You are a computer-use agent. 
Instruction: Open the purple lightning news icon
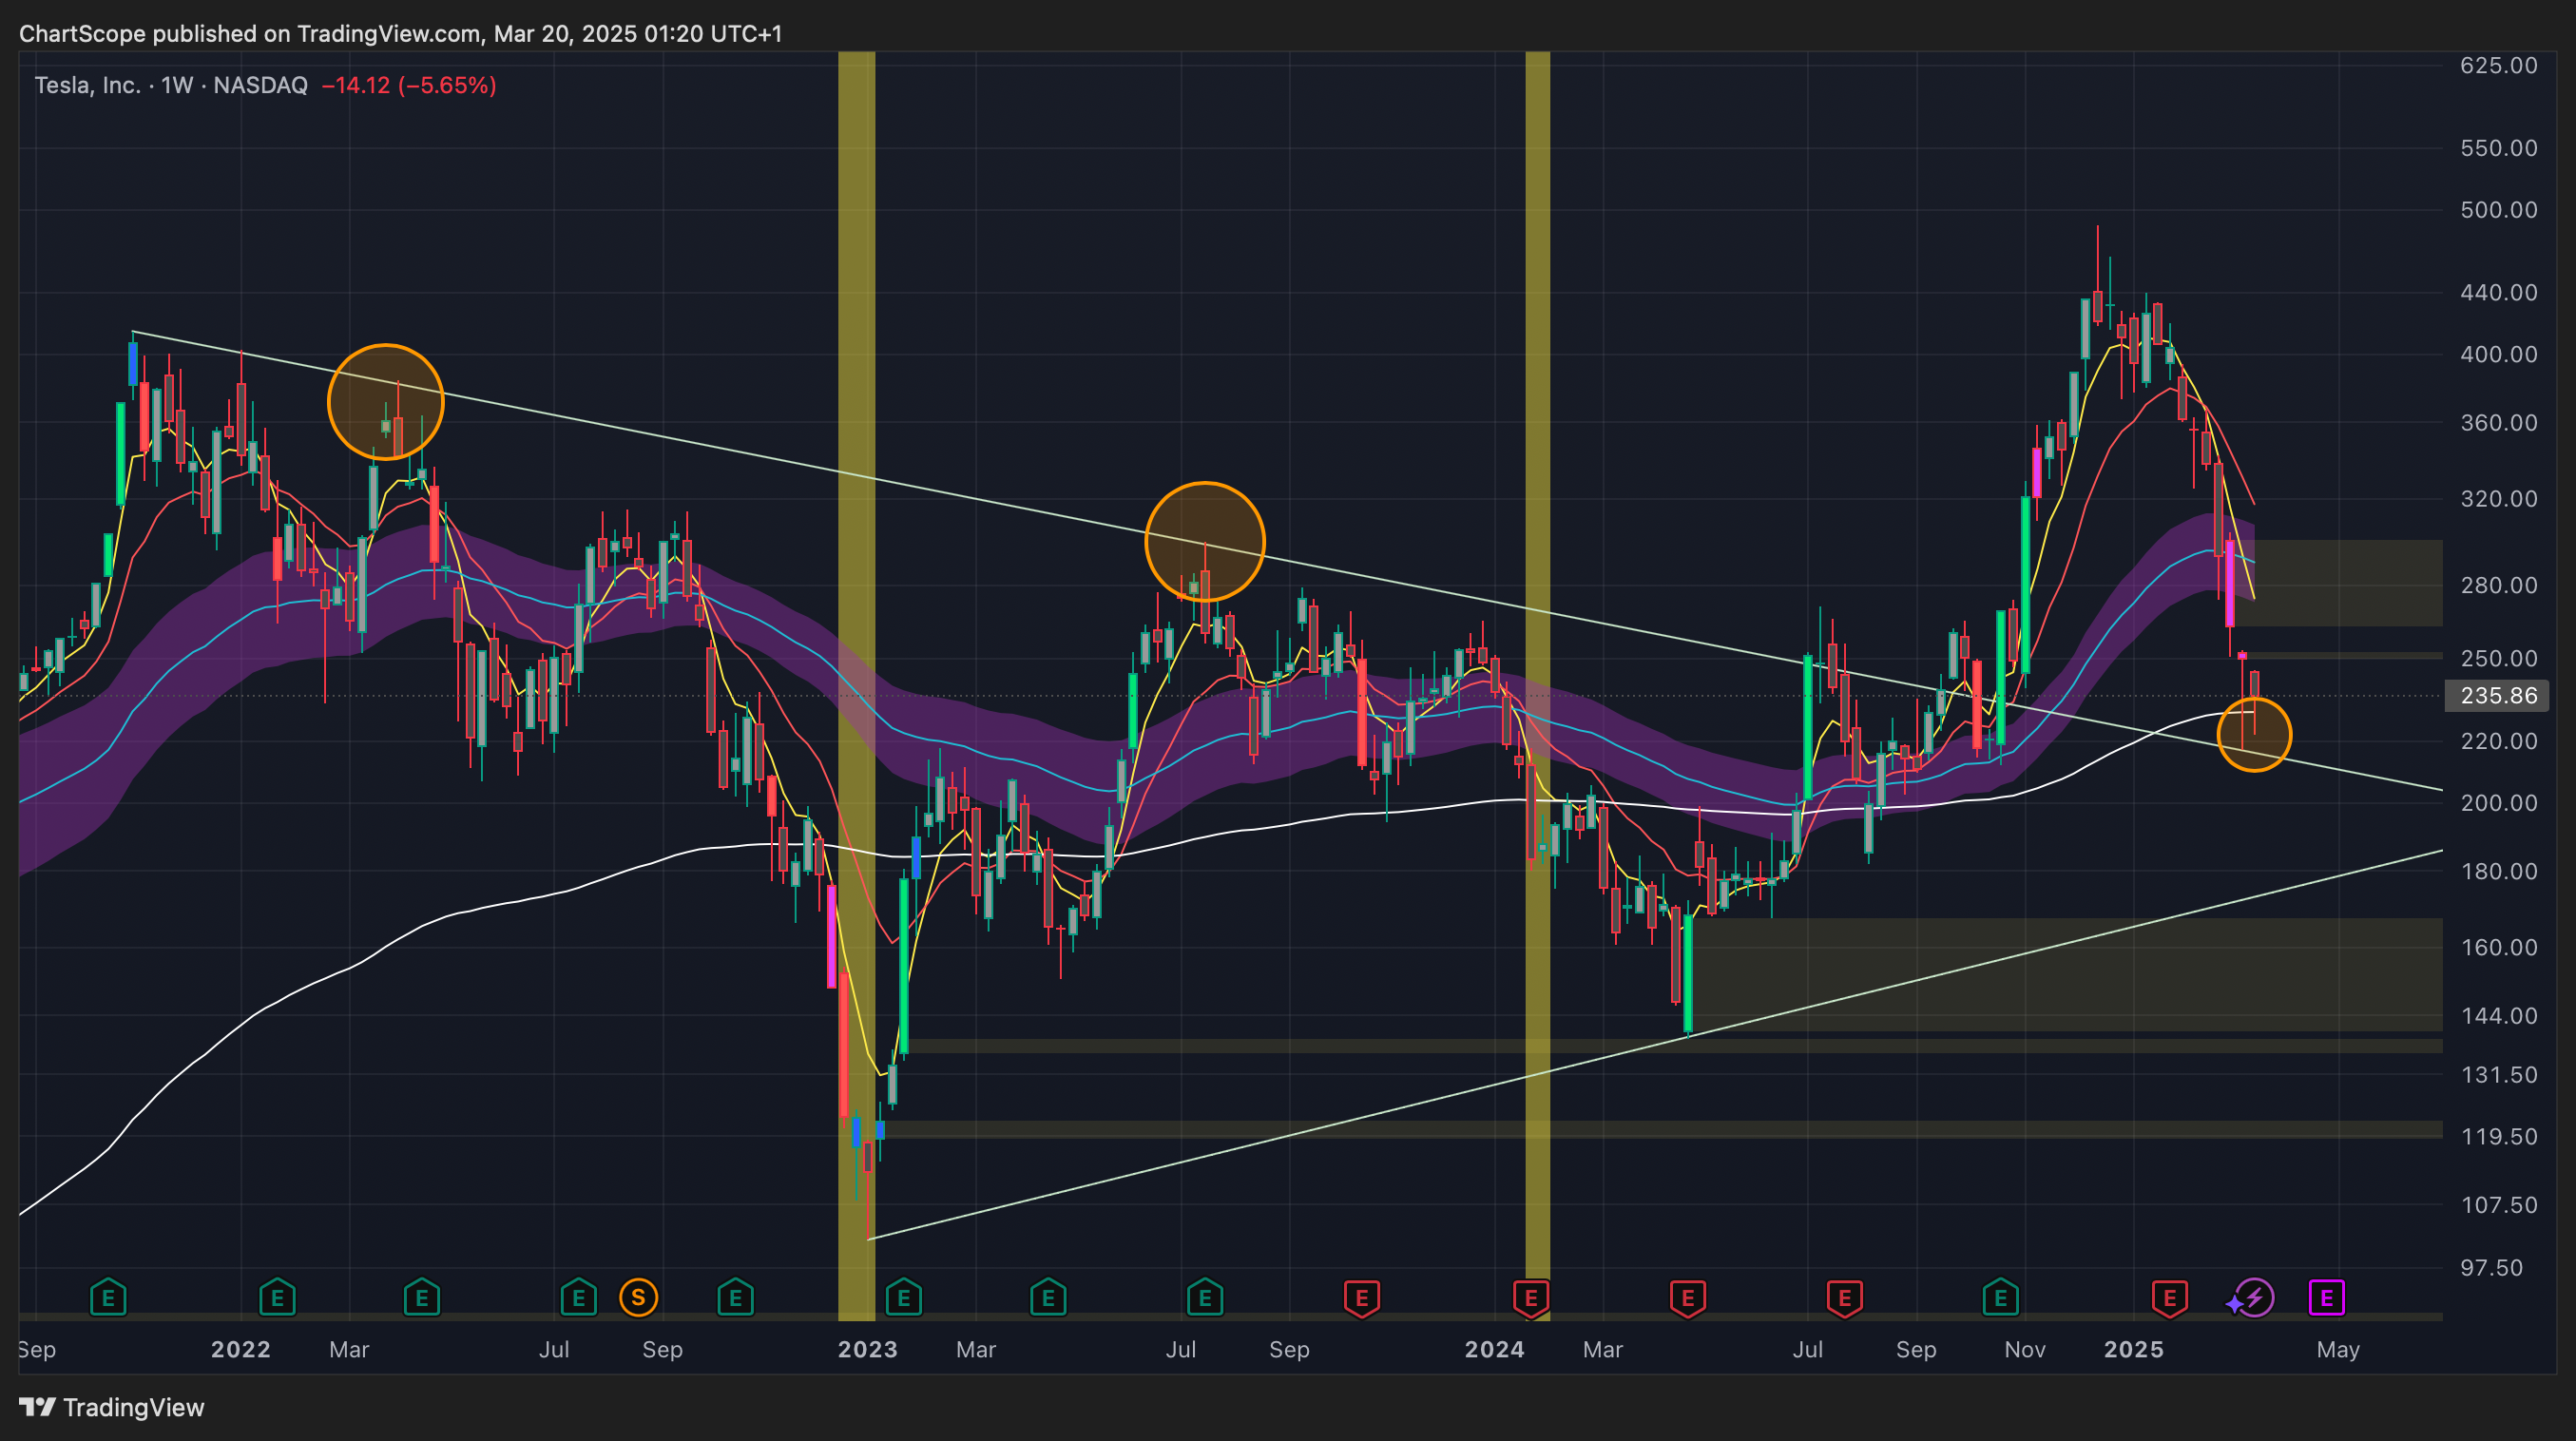click(2254, 1298)
